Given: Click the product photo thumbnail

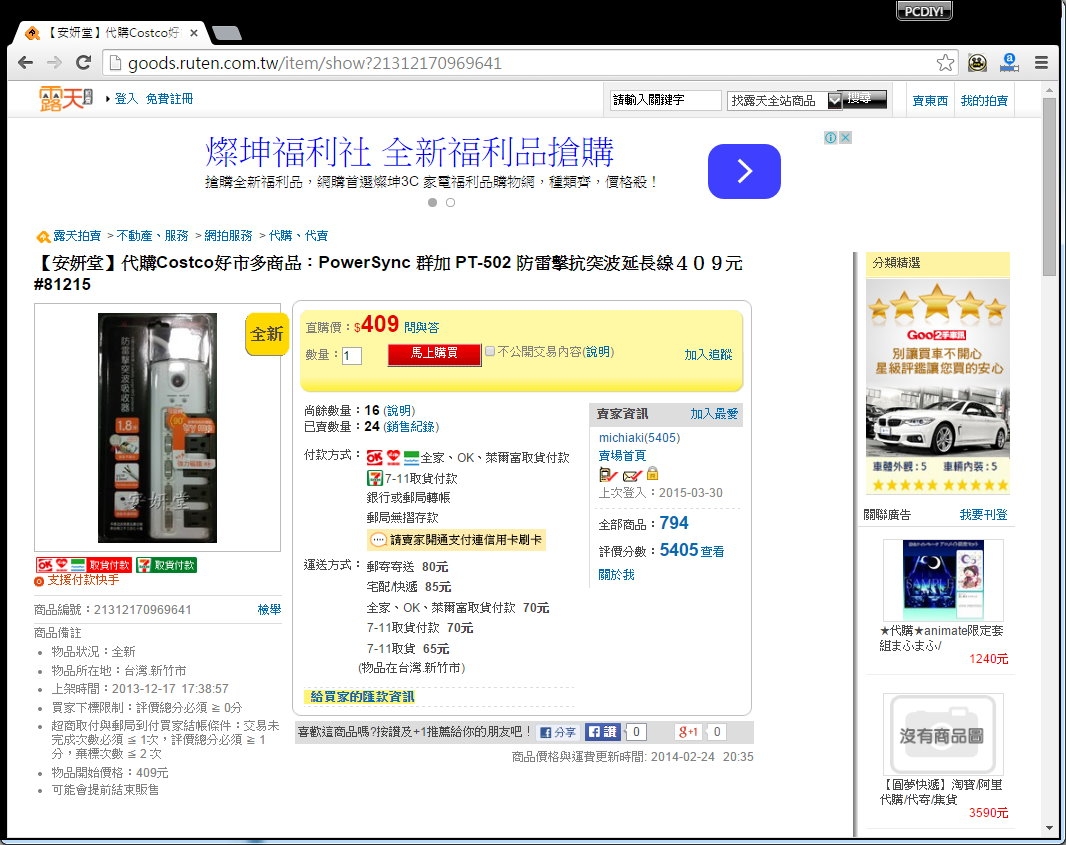Looking at the screenshot, I should pos(157,428).
